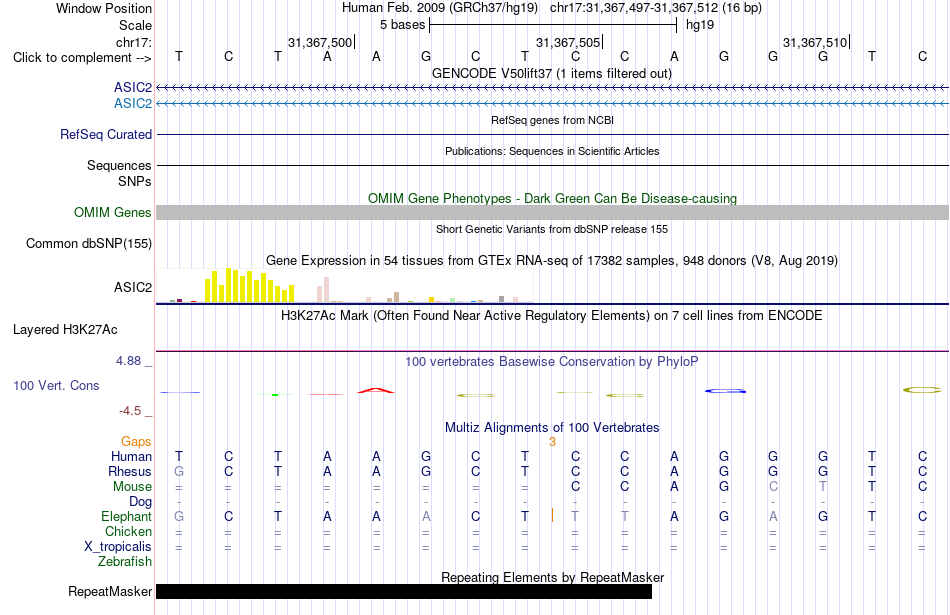Click the '5 bases' scale bar label
Screen dimensions: 950x615
click(403, 25)
